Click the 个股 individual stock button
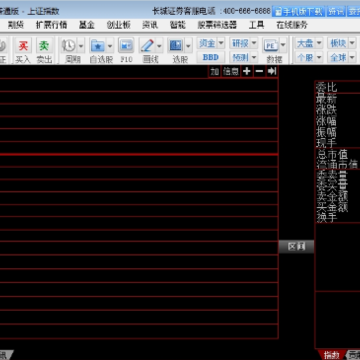This screenshot has height=360, width=360. (305, 57)
